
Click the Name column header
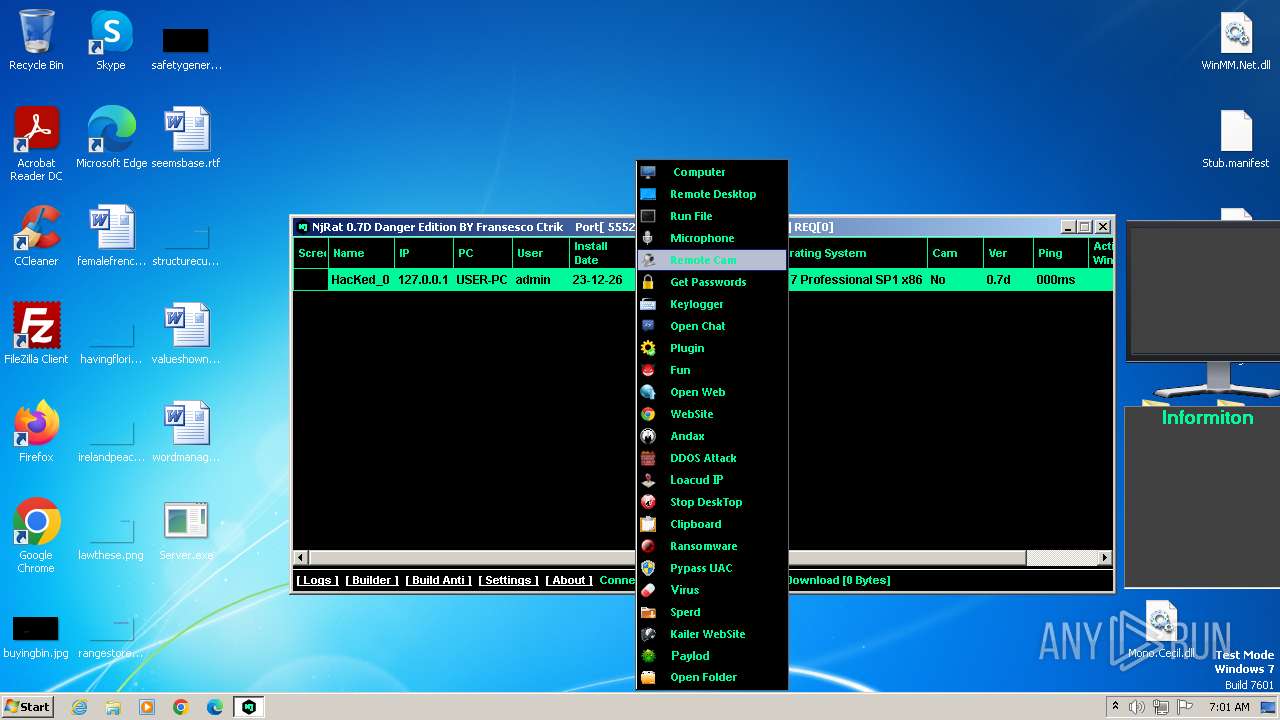pos(361,253)
